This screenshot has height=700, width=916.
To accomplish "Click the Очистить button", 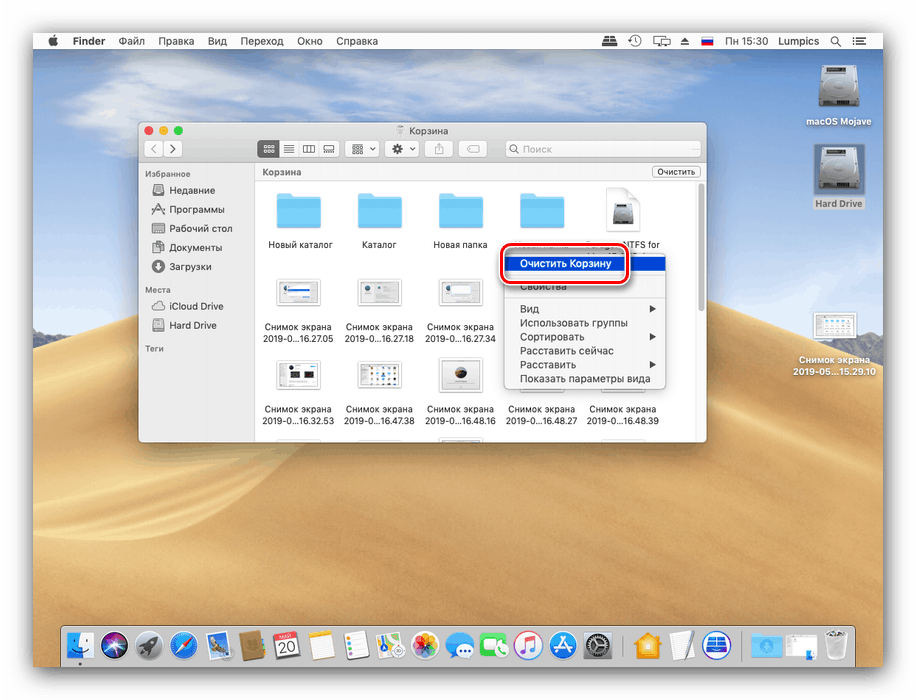I will pos(675,172).
